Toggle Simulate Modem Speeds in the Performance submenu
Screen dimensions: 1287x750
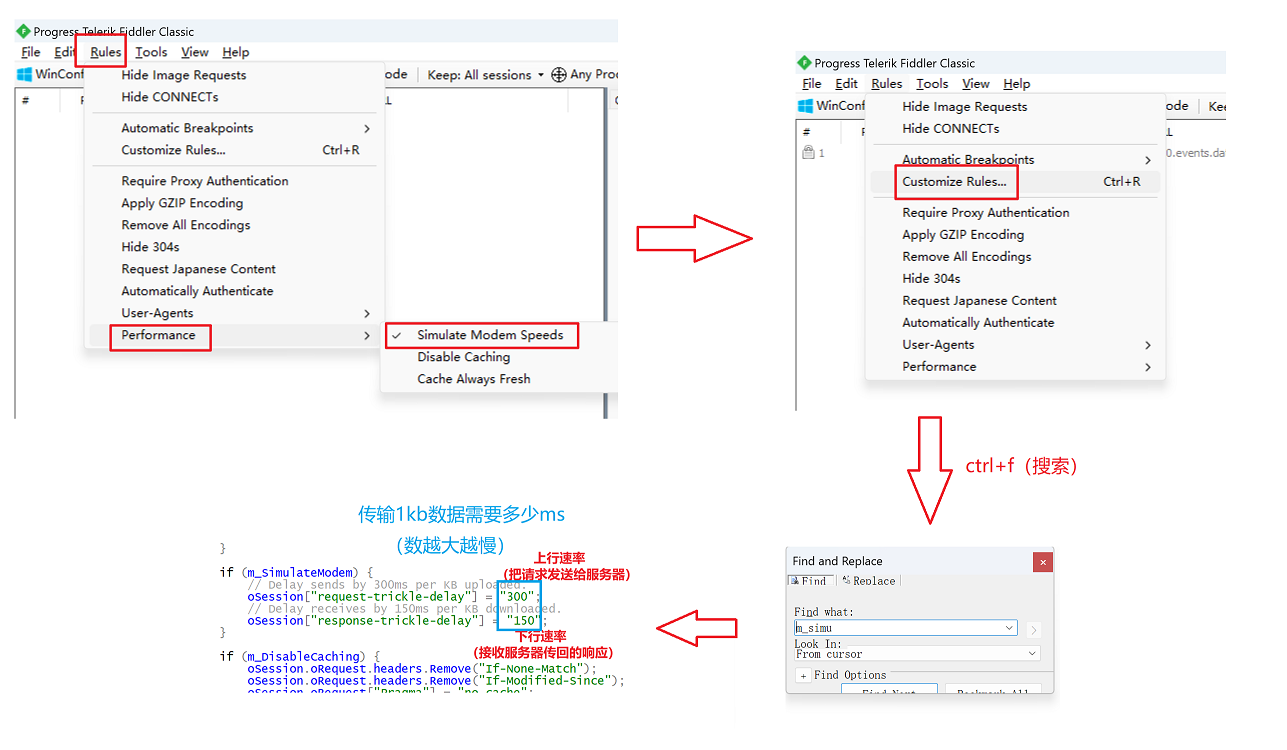click(x=490, y=335)
